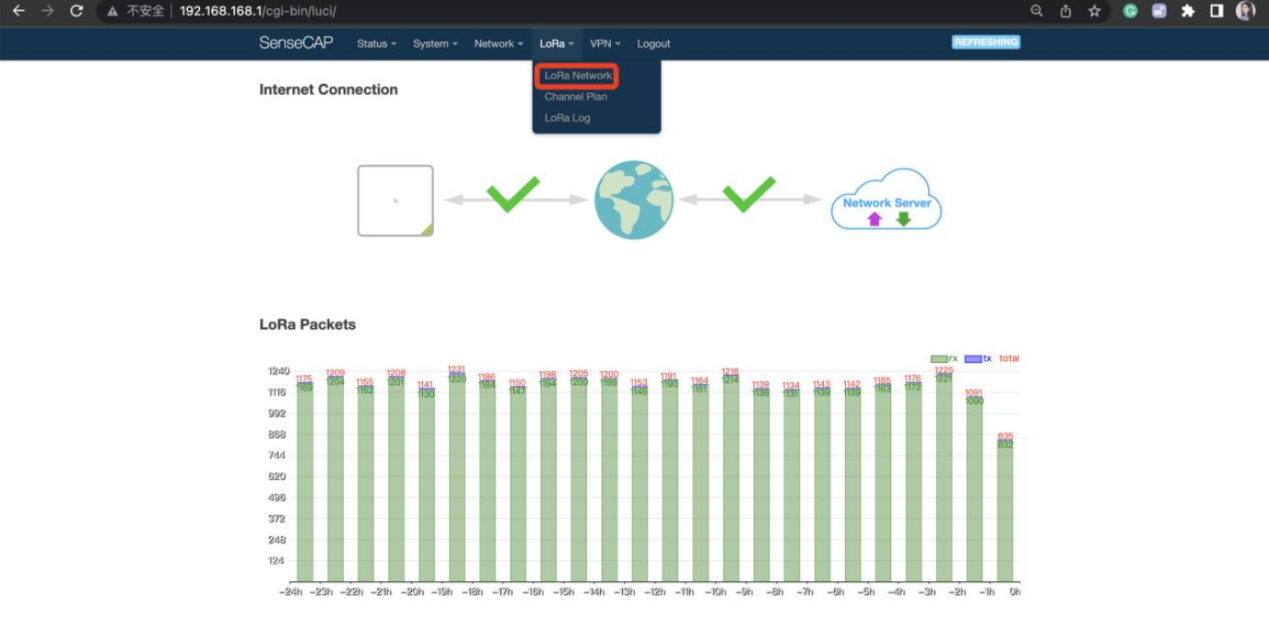Expand the Network dropdown menu

[x=498, y=44]
